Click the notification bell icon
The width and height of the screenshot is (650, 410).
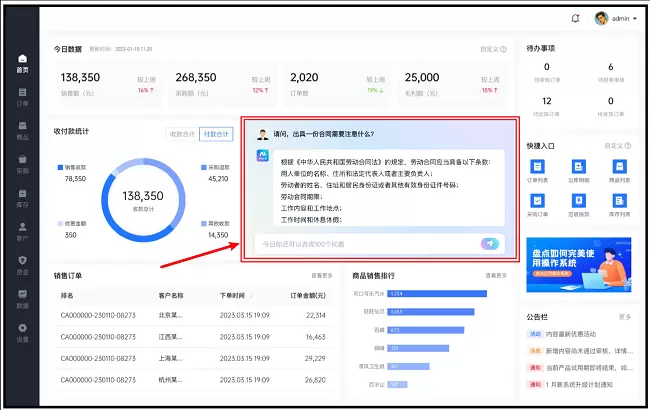tap(575, 18)
